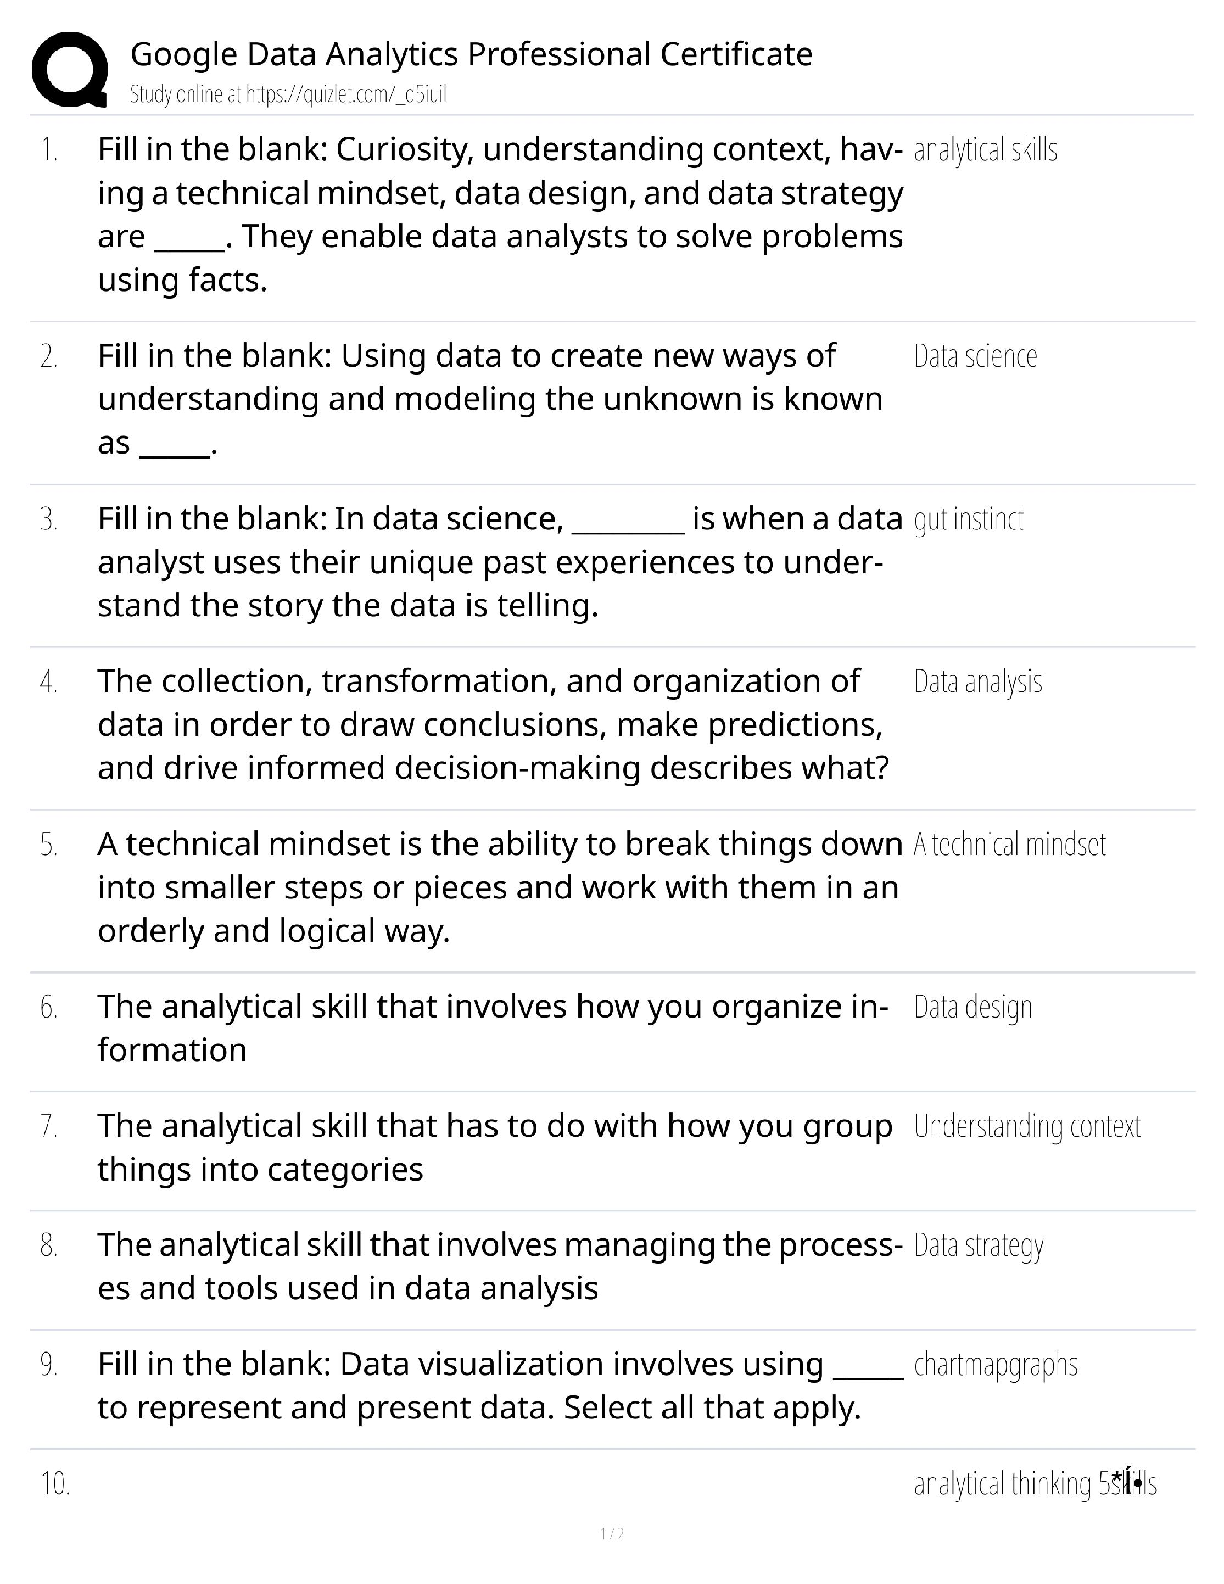Select the 'Data science' answer text

coord(975,357)
